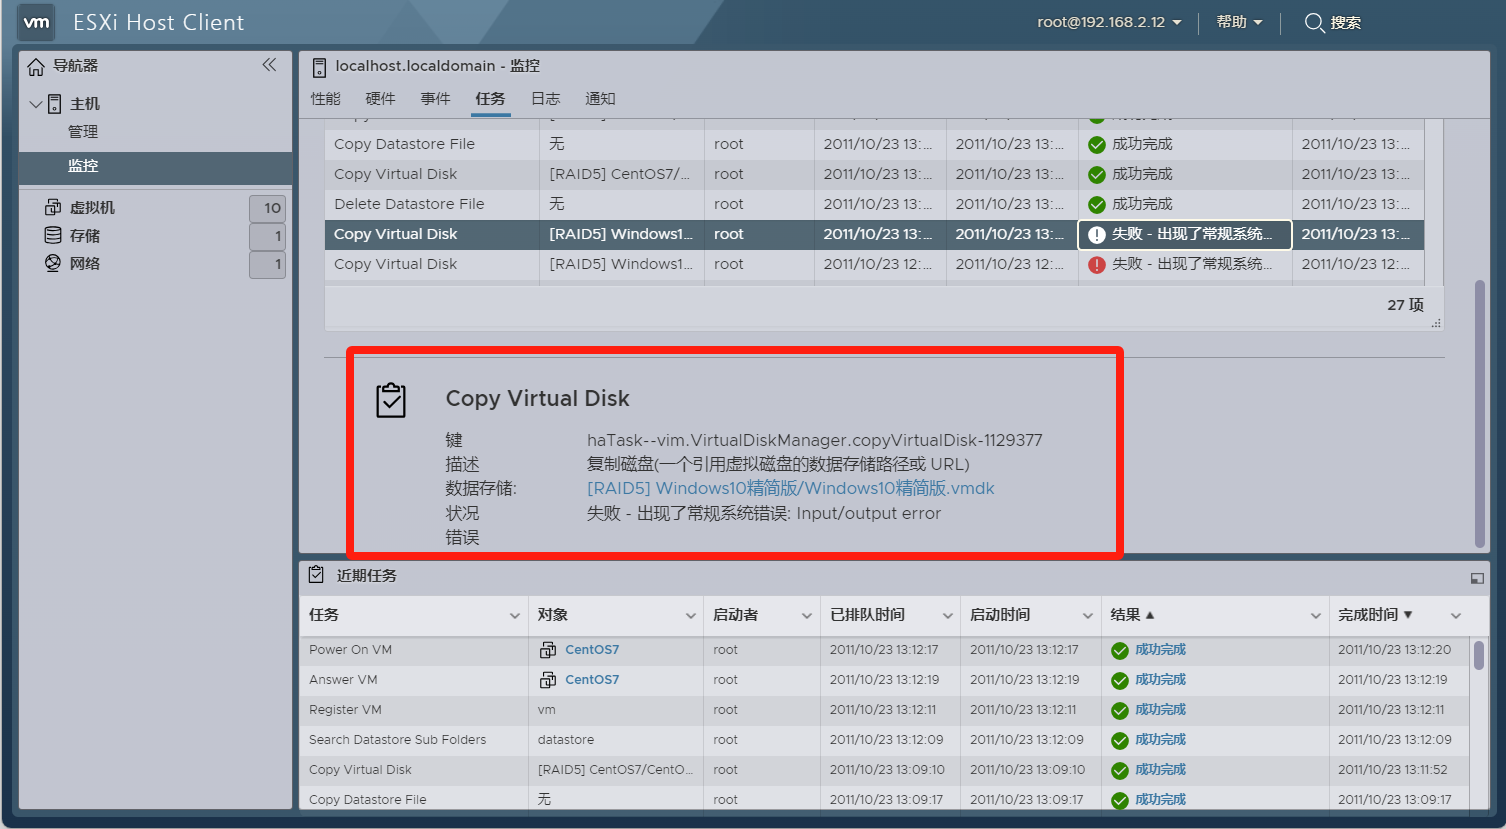Collapse the 主机 host tree node
The height and width of the screenshot is (829, 1506).
(x=36, y=104)
